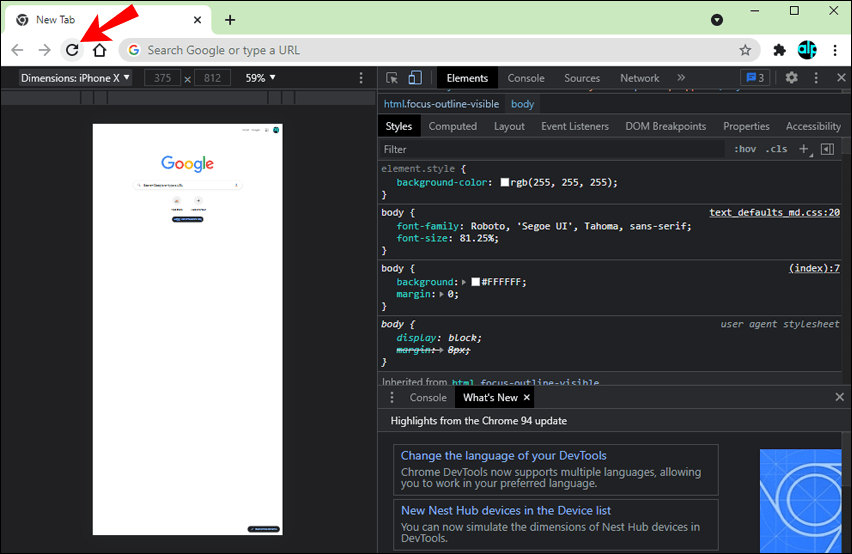
Task: Open Change the language of your DevTools
Action: (504, 456)
